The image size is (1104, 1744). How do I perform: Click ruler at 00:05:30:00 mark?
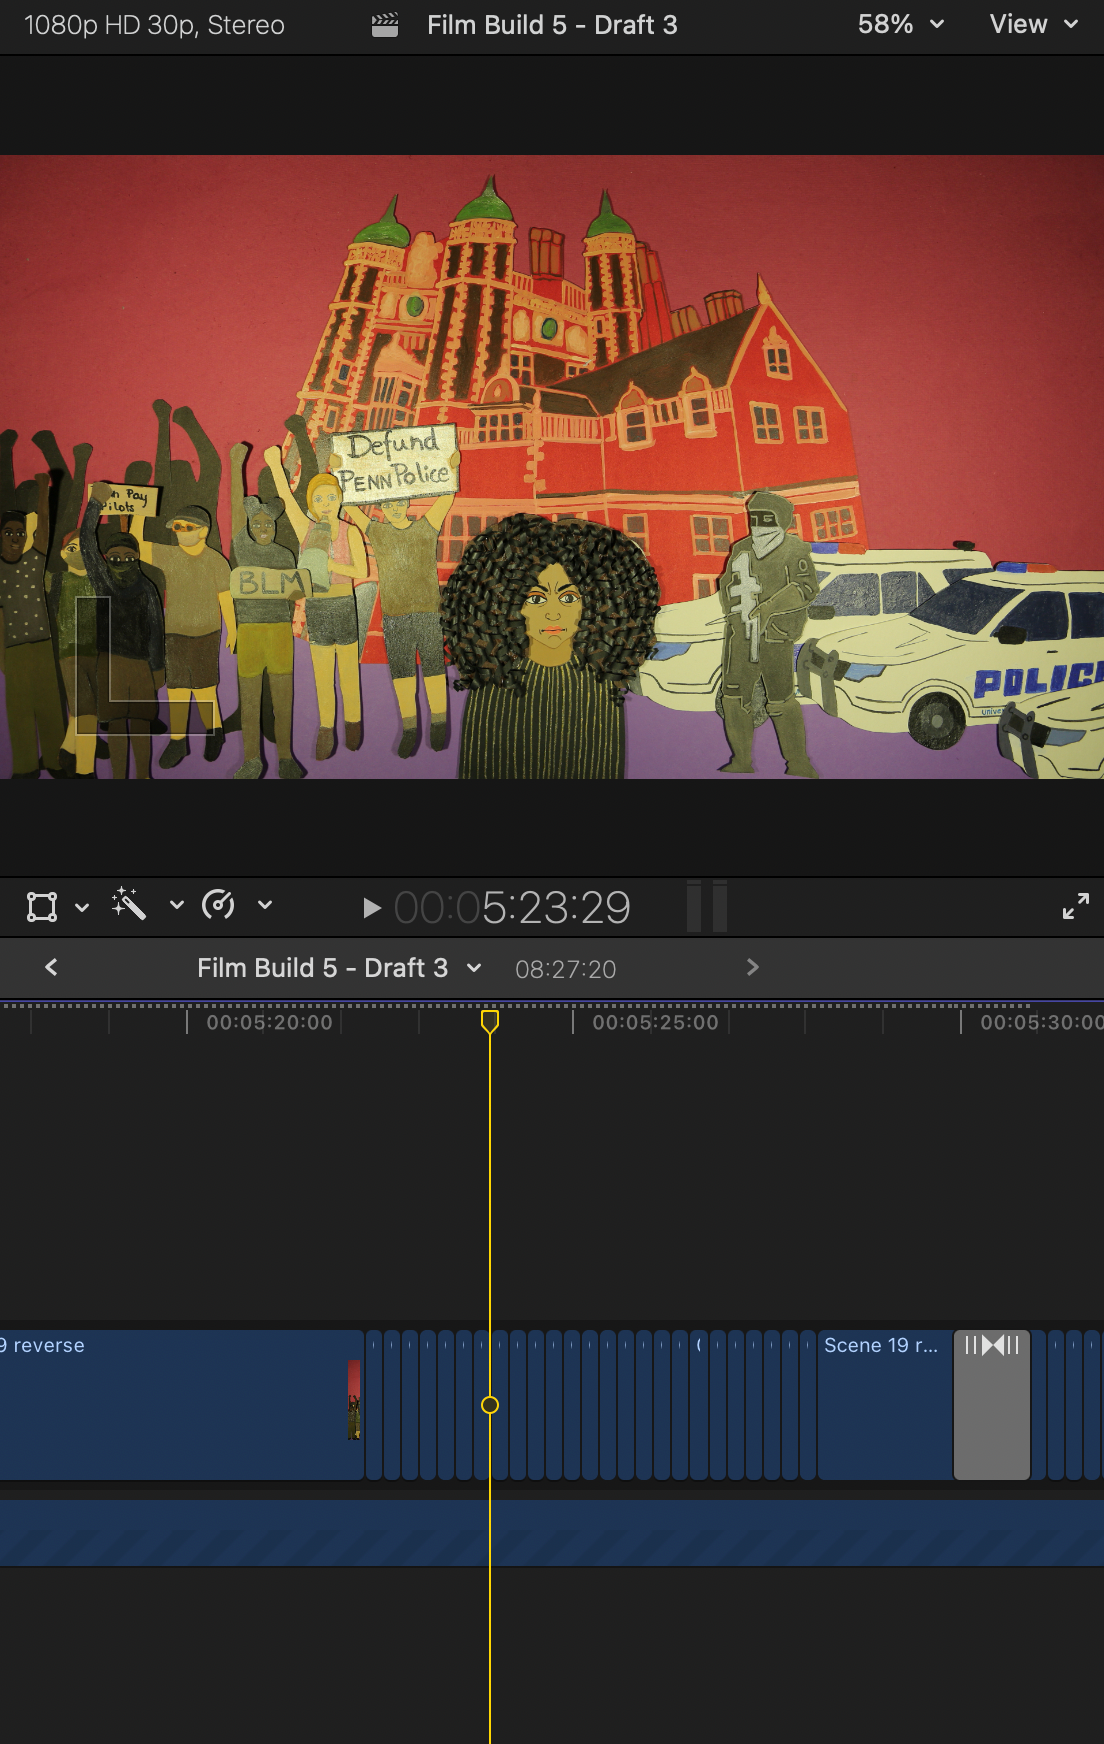coord(1041,1022)
